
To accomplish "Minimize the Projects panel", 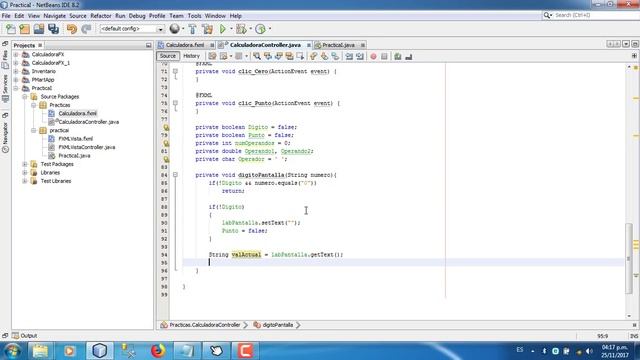I will point(149,45).
